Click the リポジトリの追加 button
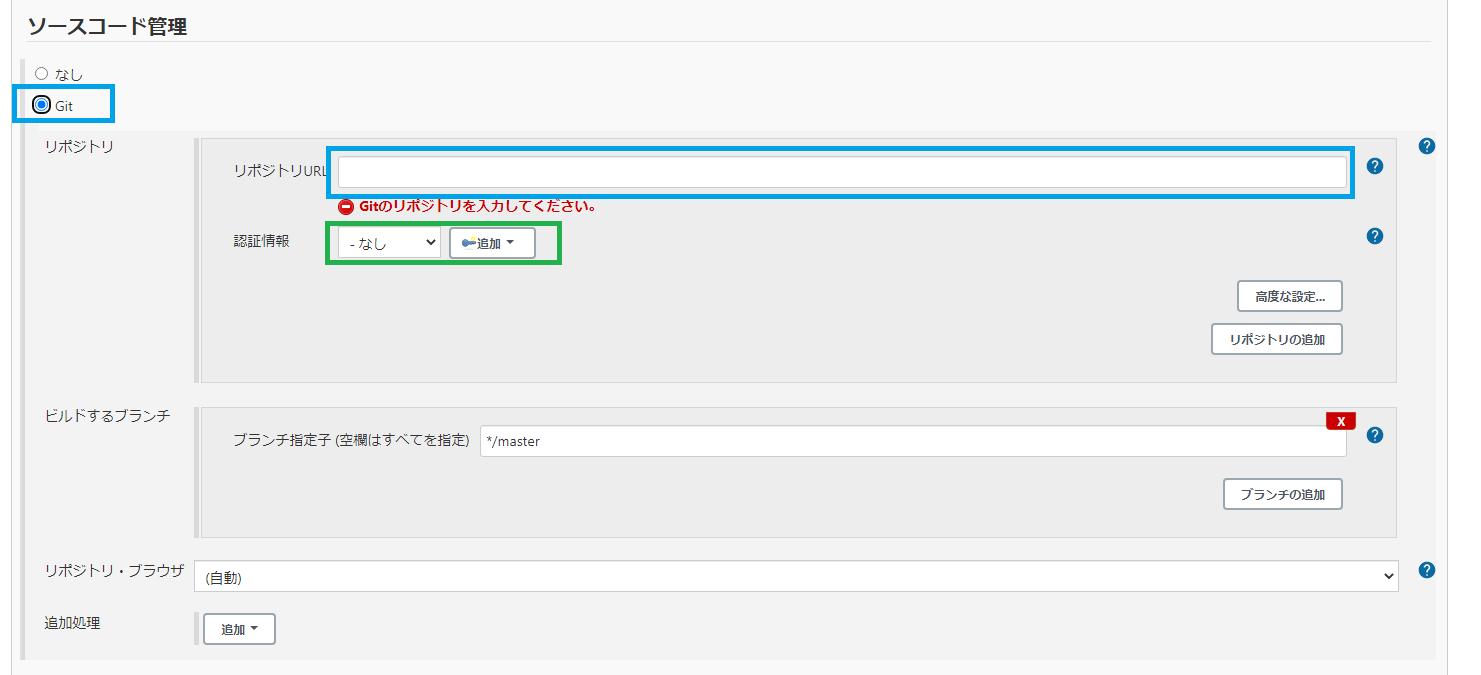1481x675 pixels. coord(1277,339)
